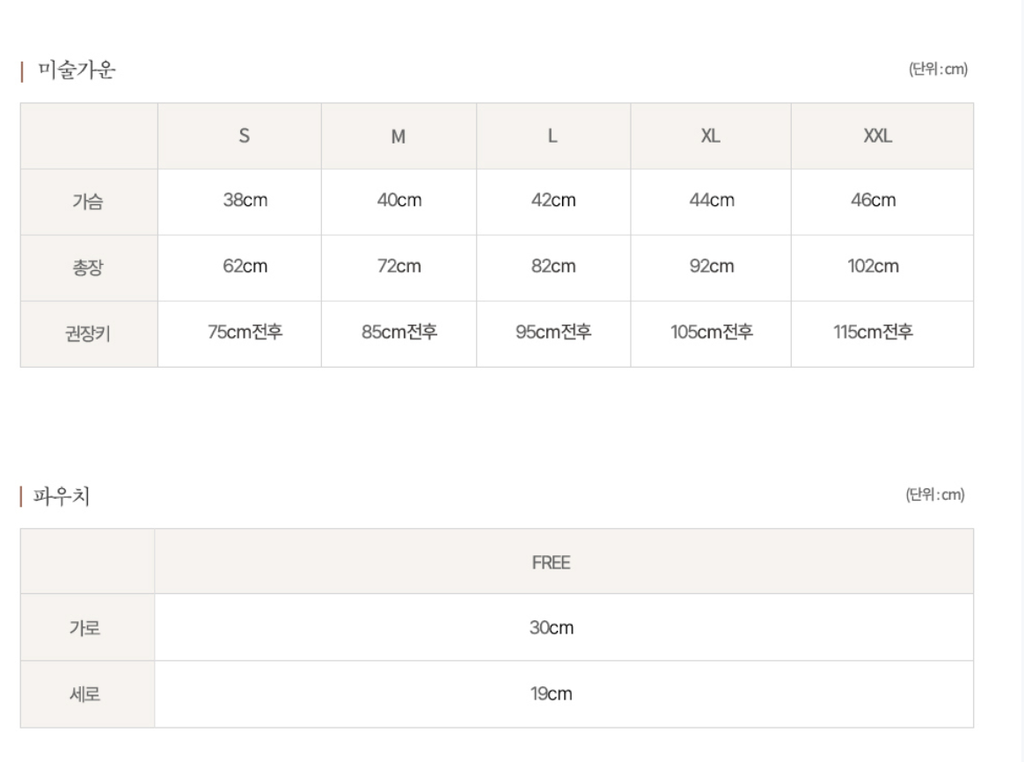Select the S size column header
Image resolution: width=1024 pixels, height=762 pixels.
(244, 136)
